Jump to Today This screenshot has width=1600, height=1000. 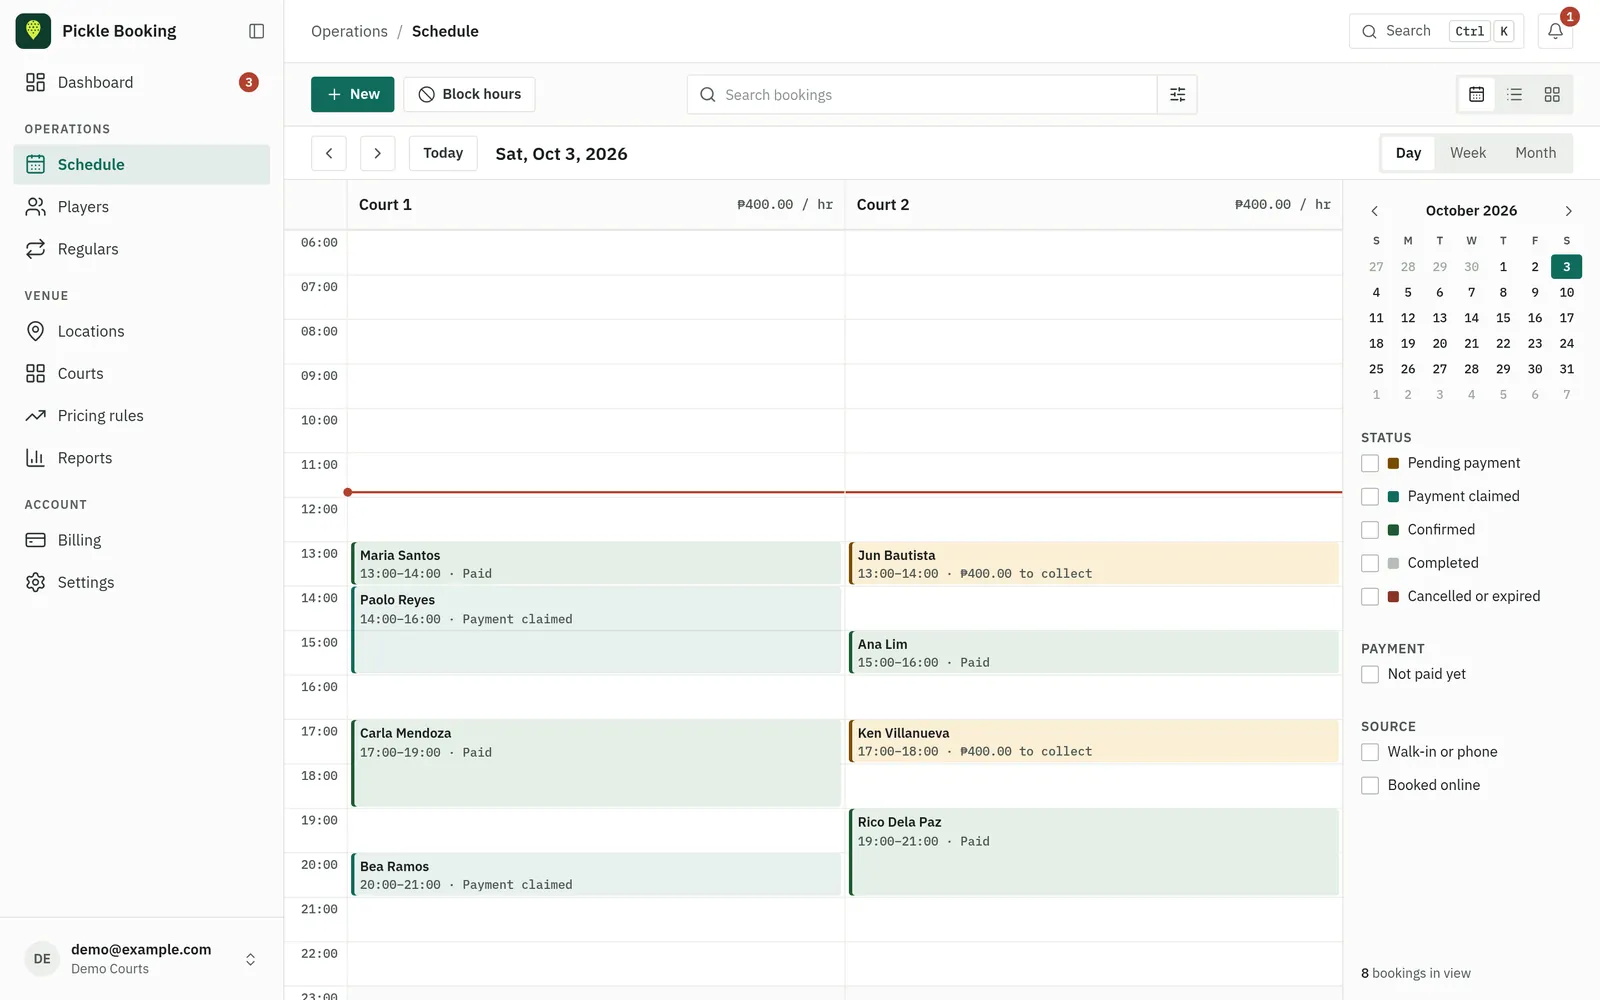[x=443, y=153]
